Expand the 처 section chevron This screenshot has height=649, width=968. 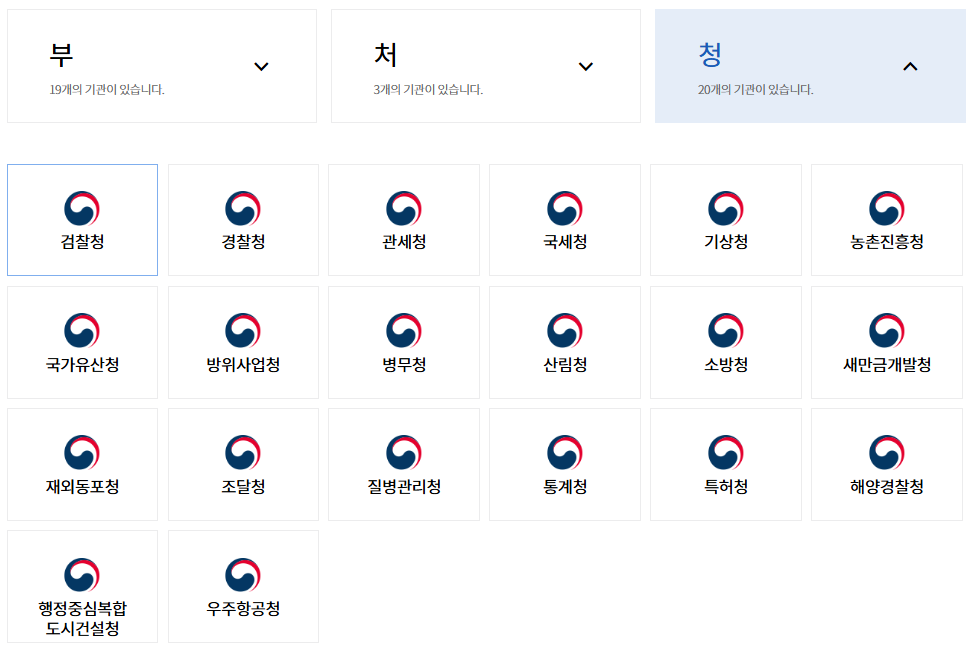coord(586,67)
